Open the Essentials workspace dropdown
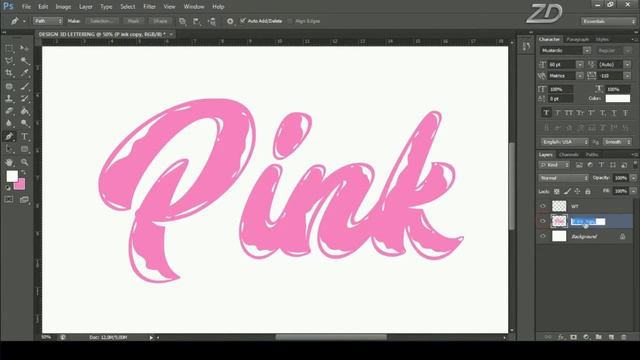The height and width of the screenshot is (360, 640). click(609, 21)
